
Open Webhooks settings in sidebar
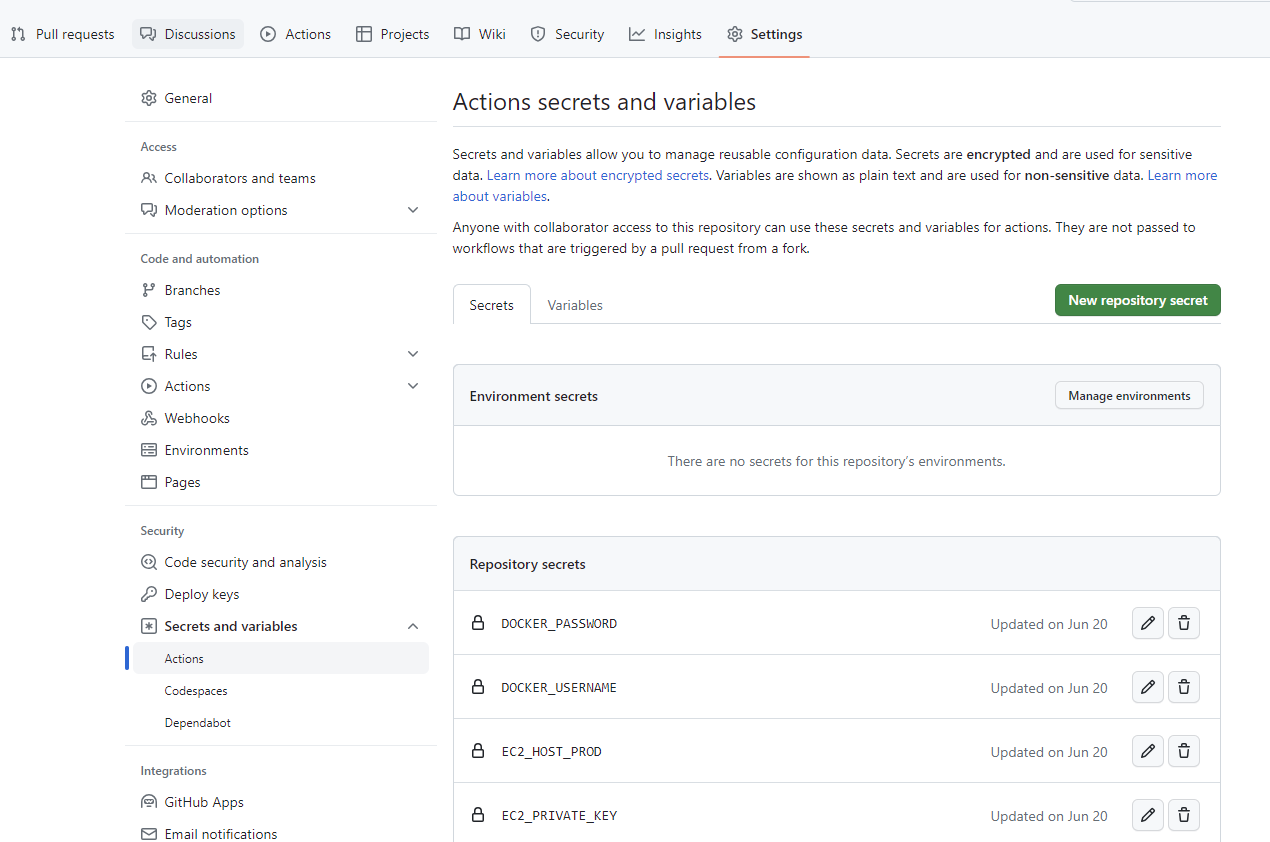coord(197,418)
